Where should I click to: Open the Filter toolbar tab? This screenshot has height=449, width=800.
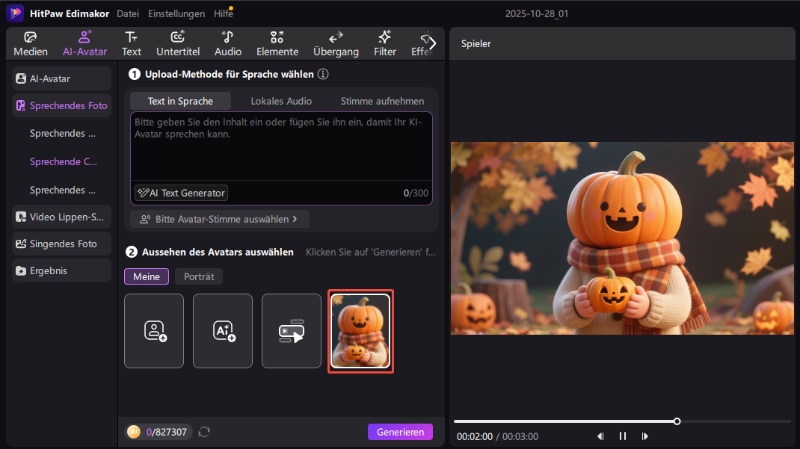pyautogui.click(x=385, y=43)
